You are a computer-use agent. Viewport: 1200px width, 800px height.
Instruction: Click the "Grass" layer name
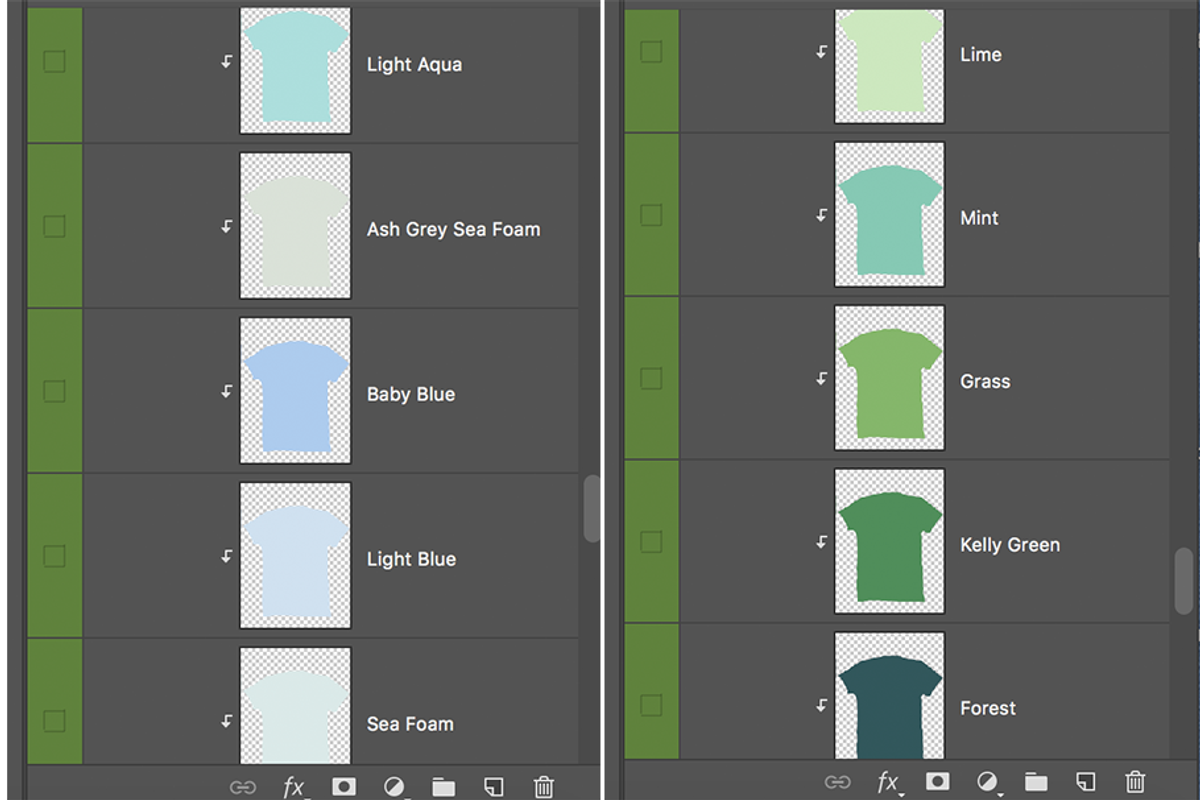(x=985, y=381)
